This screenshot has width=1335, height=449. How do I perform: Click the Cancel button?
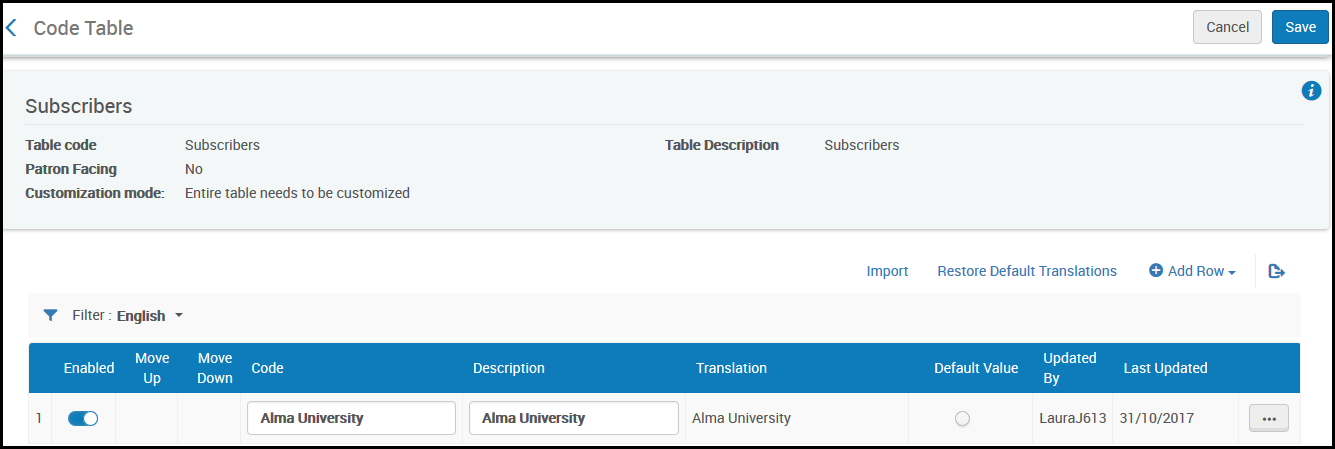tap(1227, 27)
